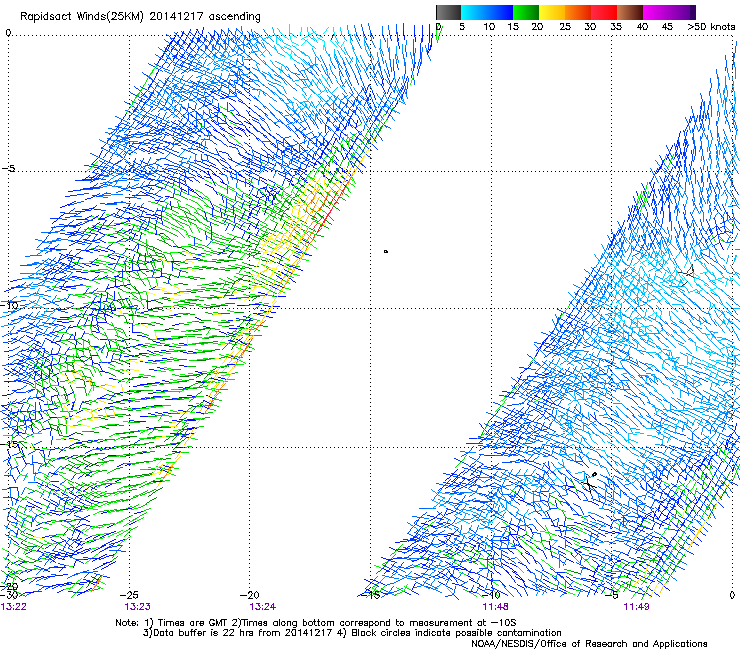Image resolution: width=740 pixels, height=650 pixels.
Task: Click the word 'ascending' in the title
Action: tap(235, 17)
